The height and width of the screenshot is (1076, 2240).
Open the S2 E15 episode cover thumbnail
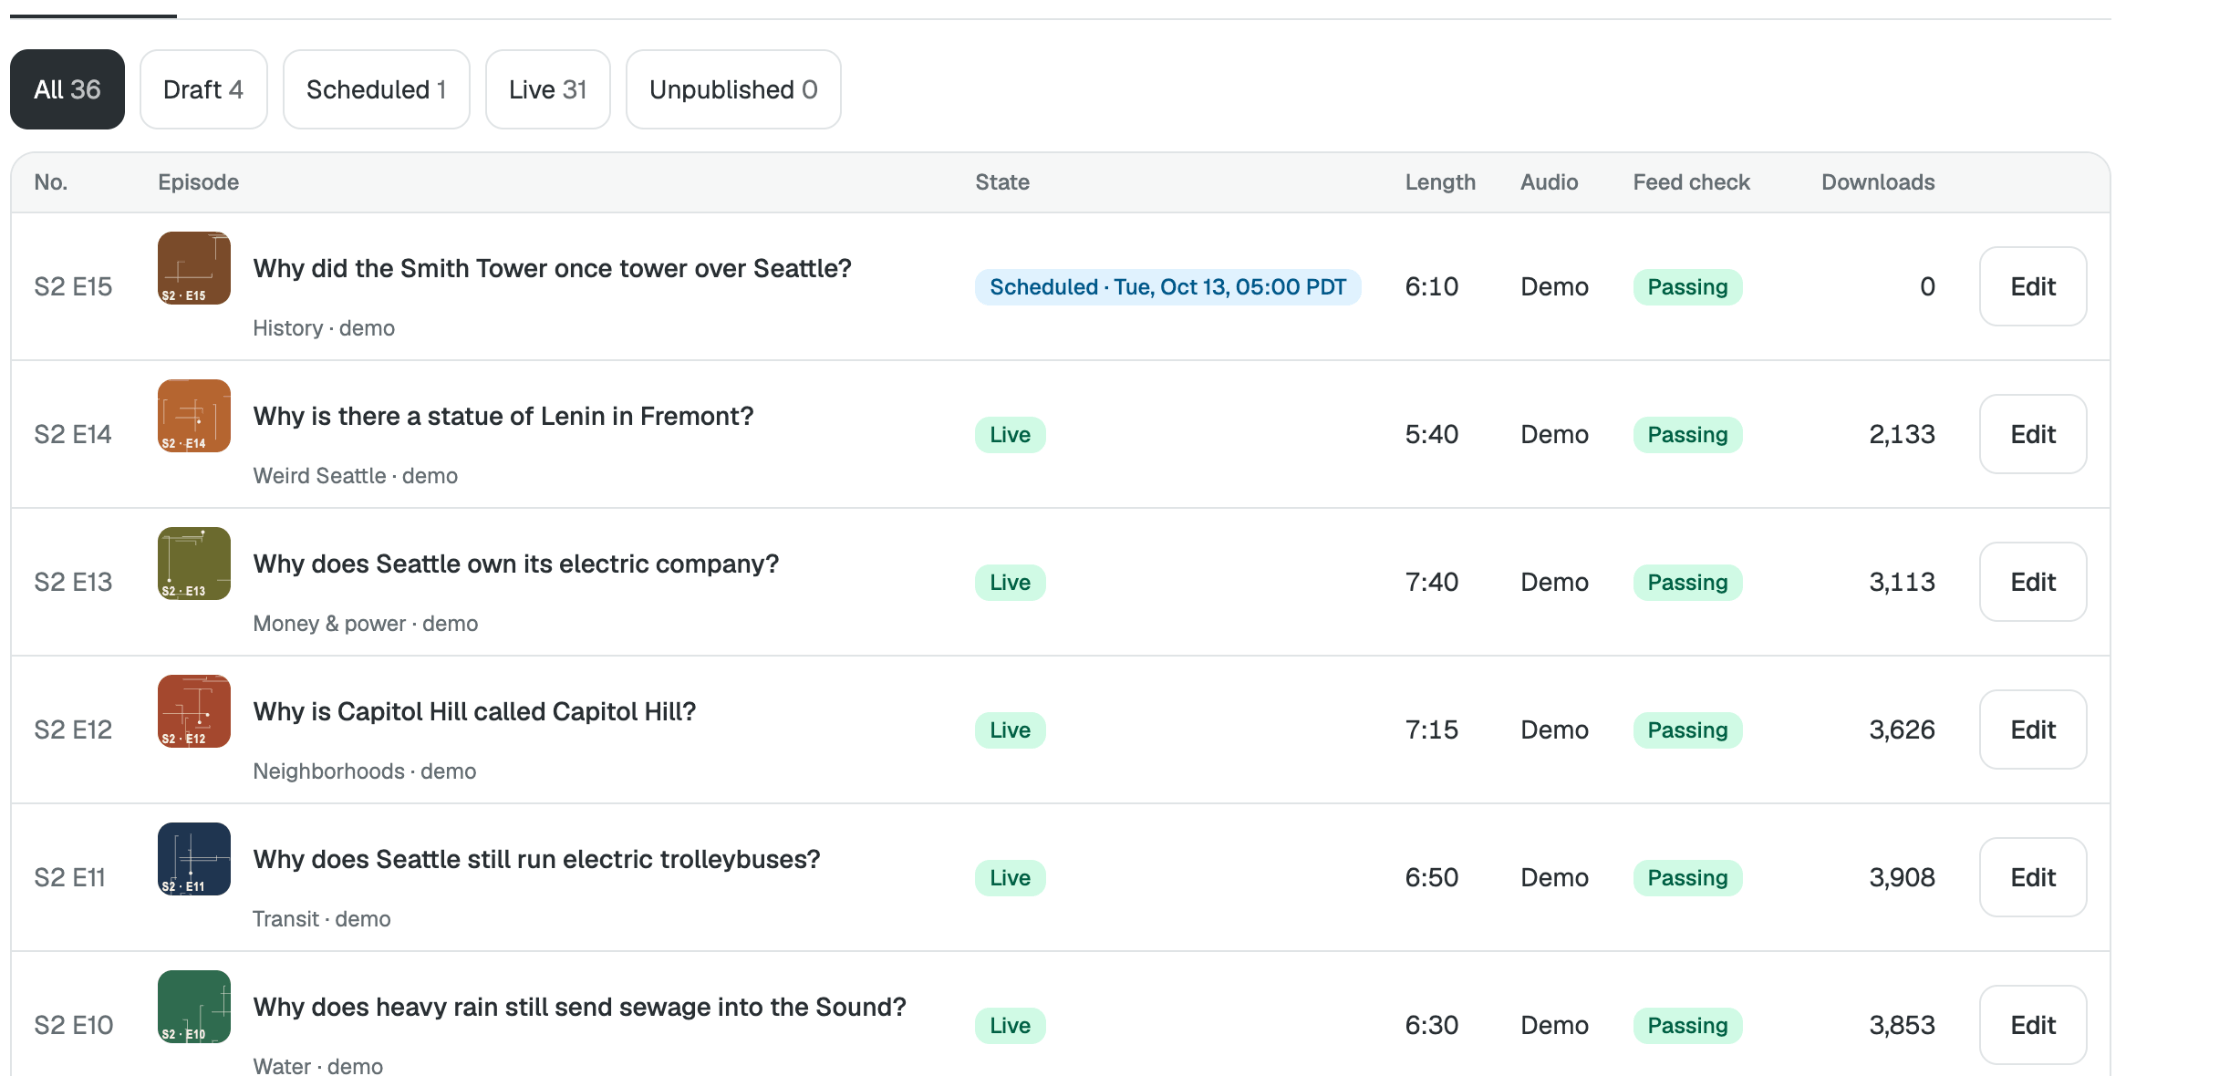point(194,268)
